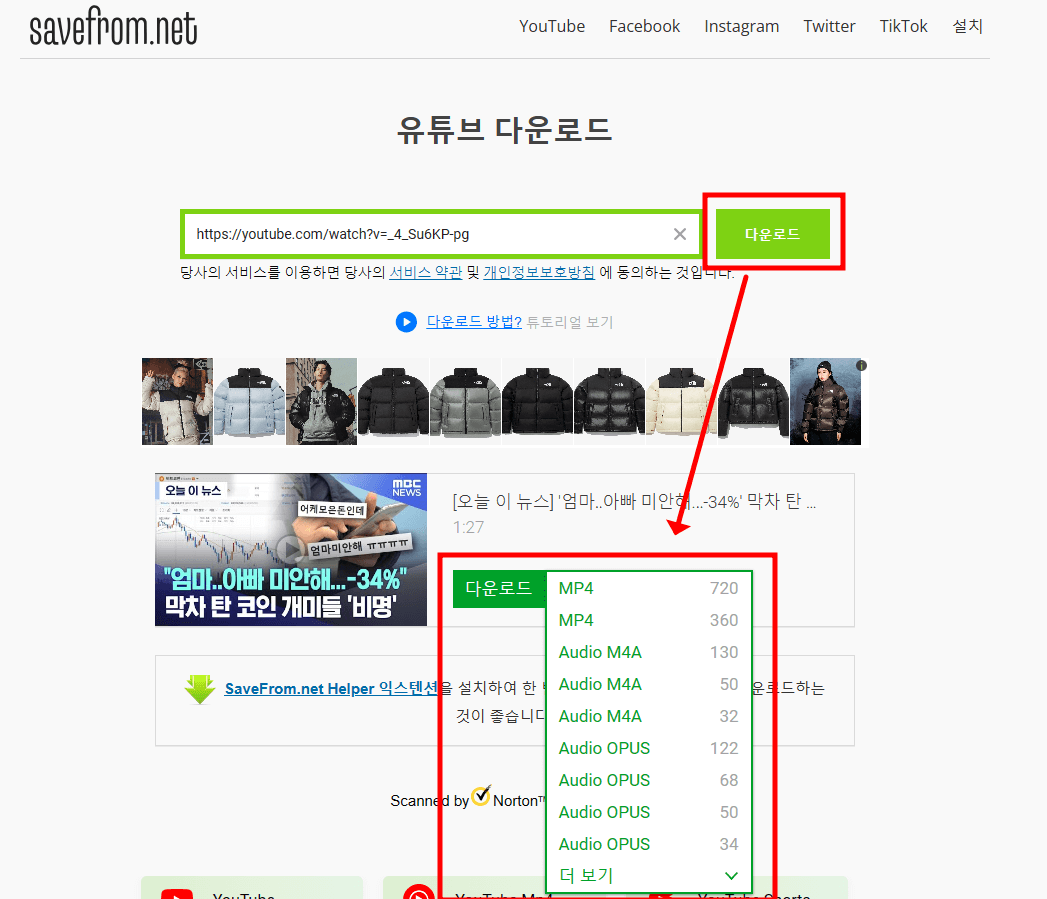Image resolution: width=1047 pixels, height=899 pixels.
Task: Click the blue play tutorial icon
Action: pyautogui.click(x=406, y=322)
